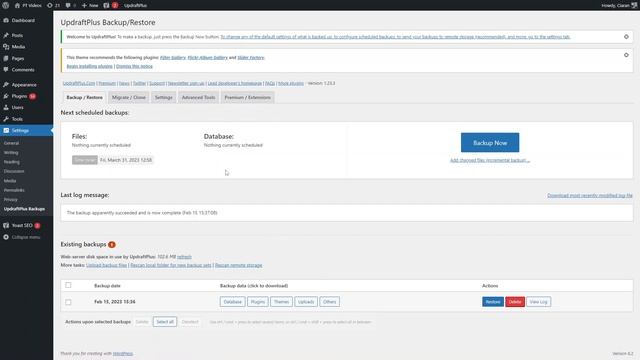
Task: Open Users in sidebar
Action: point(18,107)
